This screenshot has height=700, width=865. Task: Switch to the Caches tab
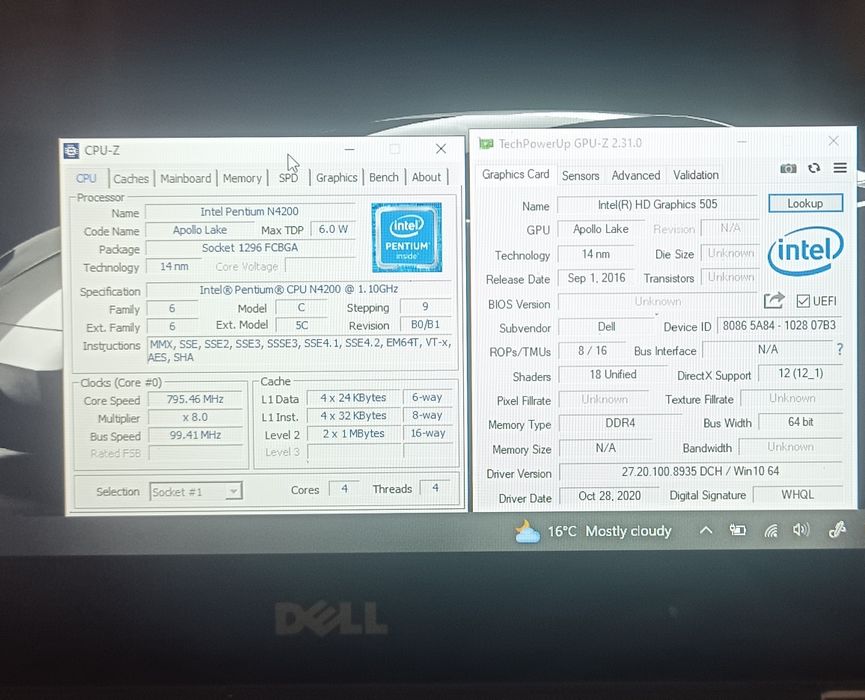click(131, 179)
